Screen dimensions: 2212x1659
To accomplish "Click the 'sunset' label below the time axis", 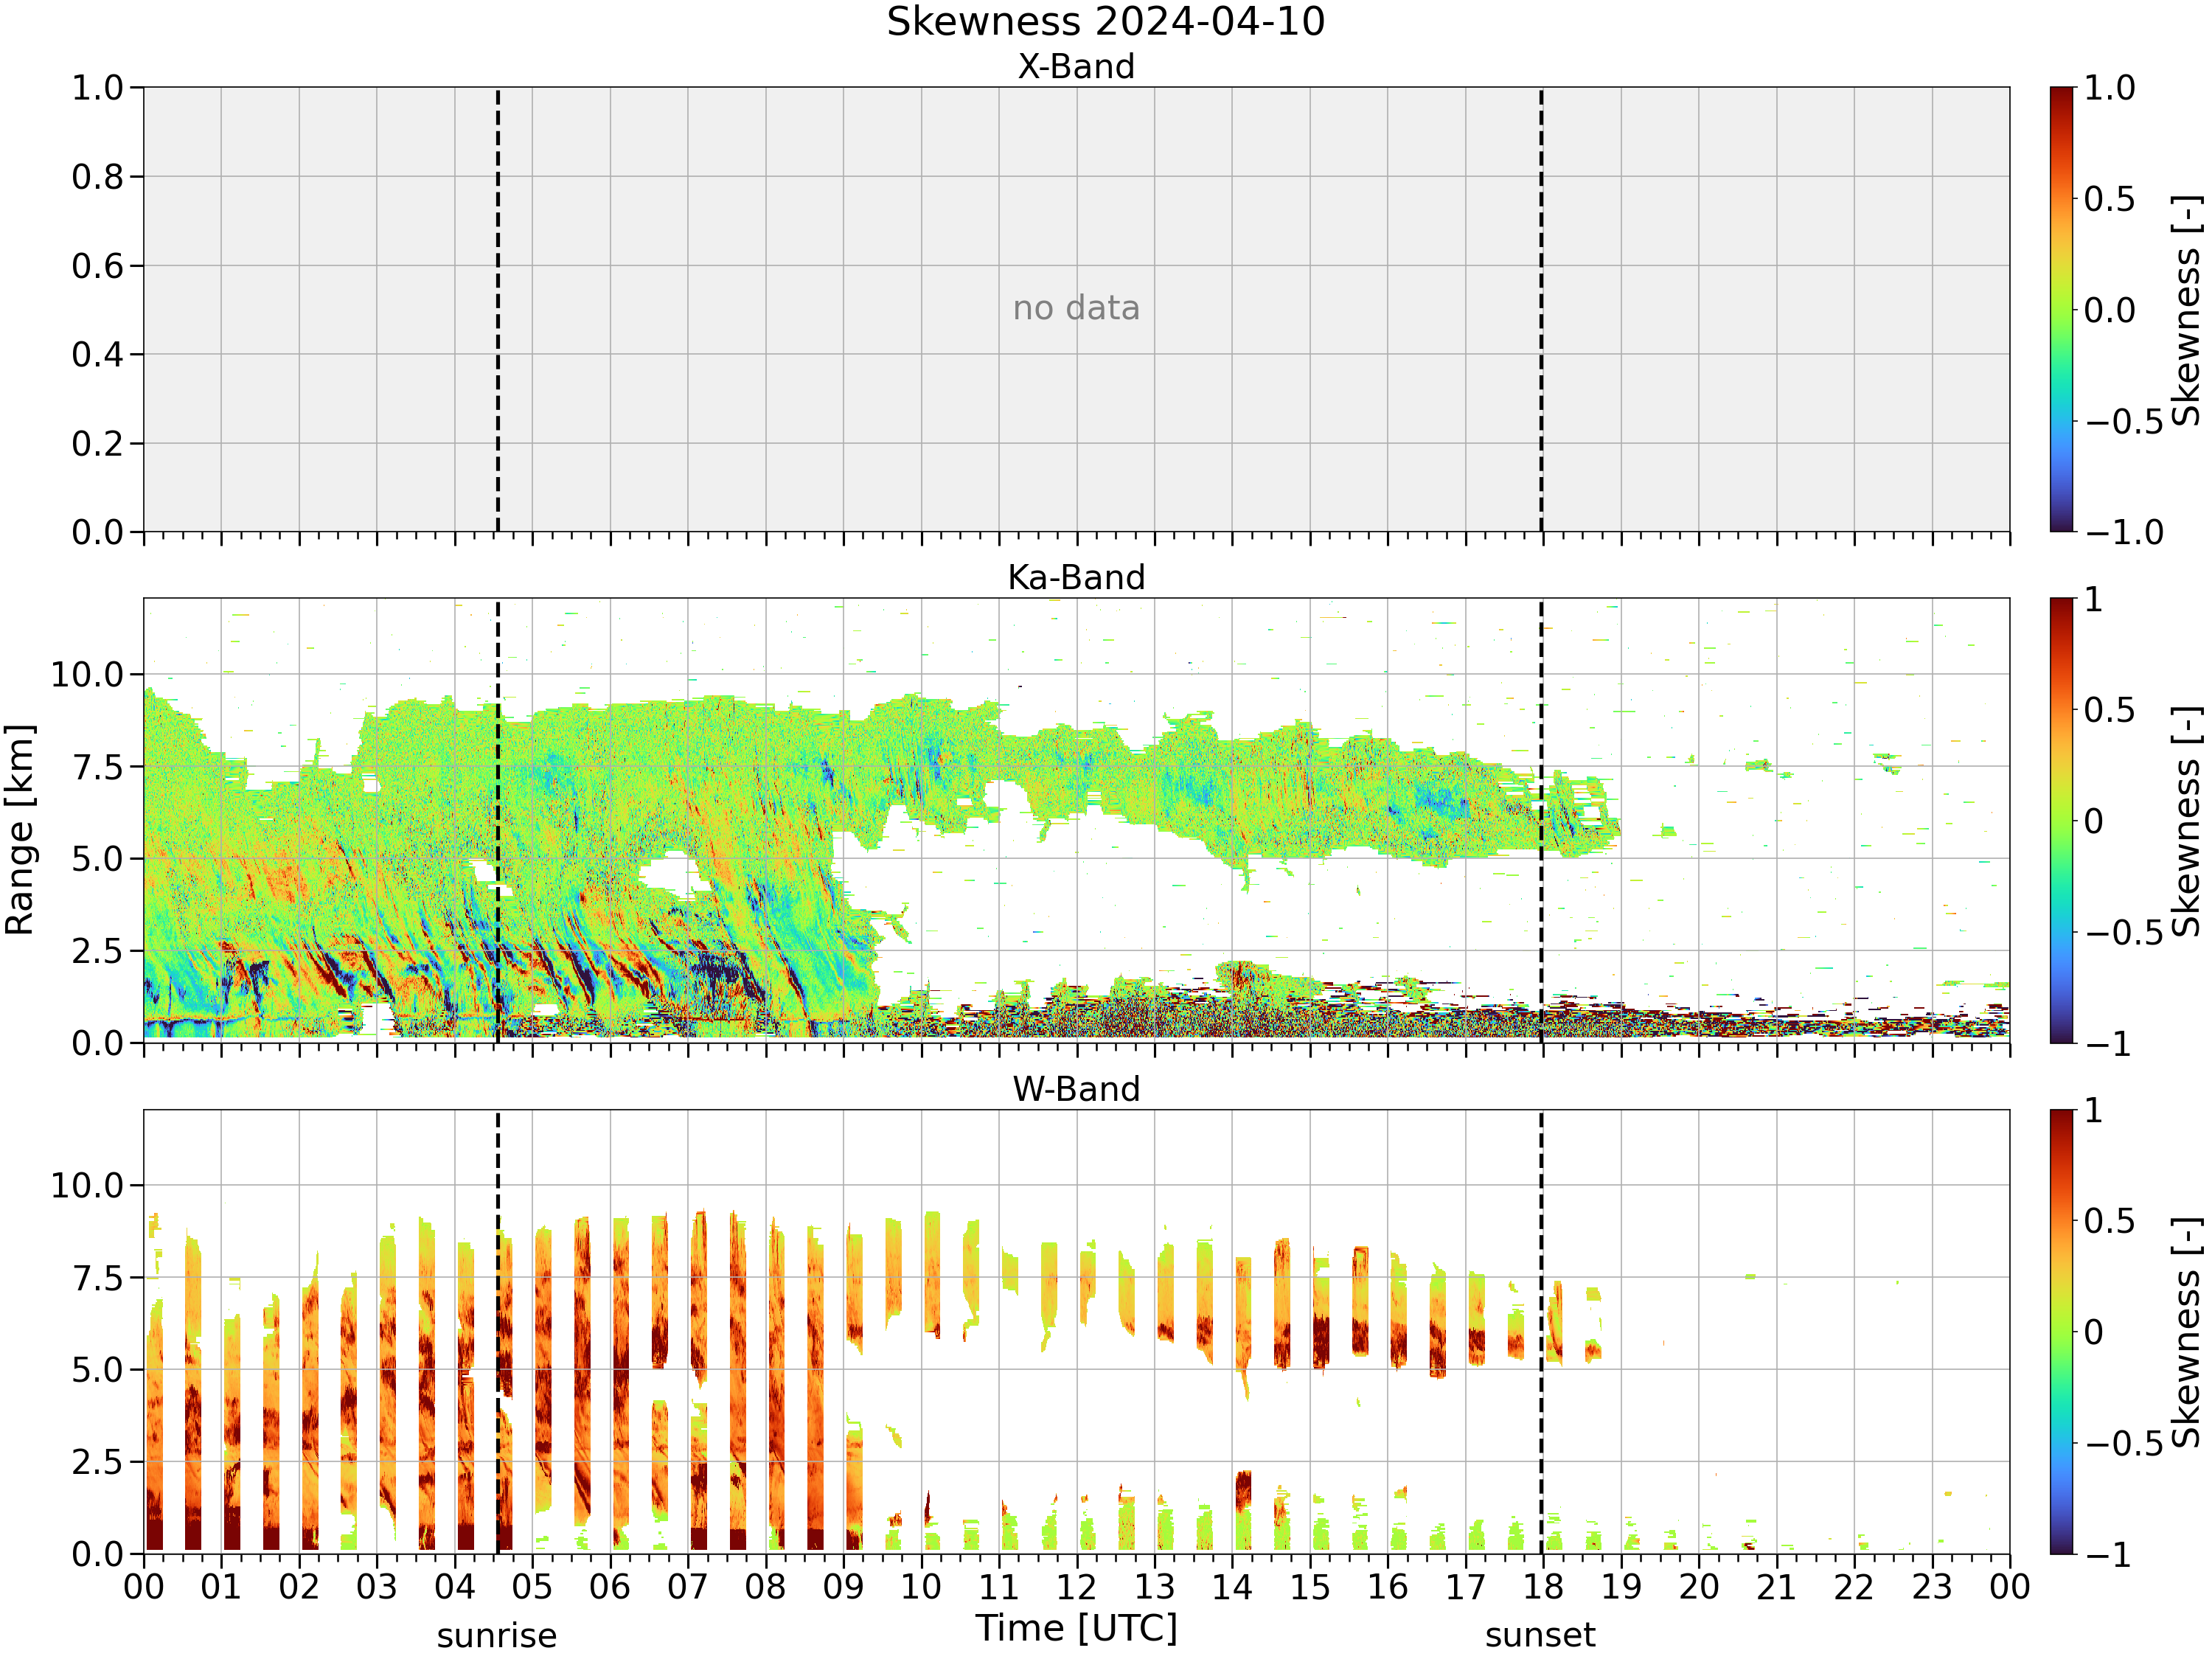I will point(1540,1636).
